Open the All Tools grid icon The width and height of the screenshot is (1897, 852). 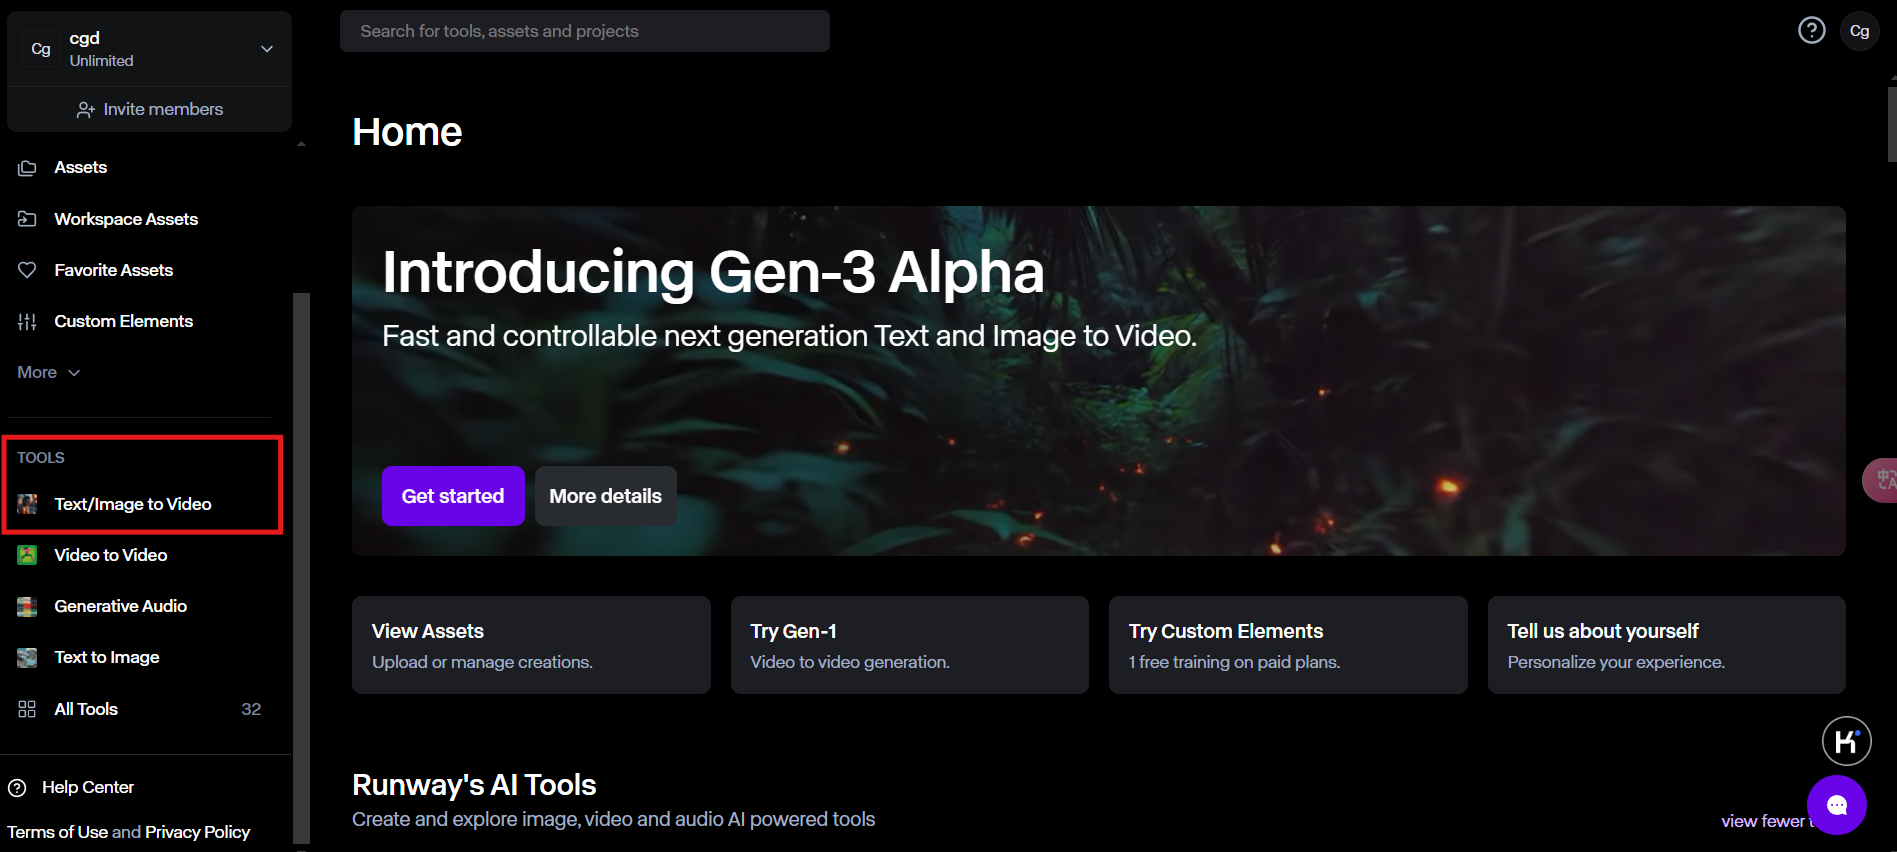coord(27,709)
